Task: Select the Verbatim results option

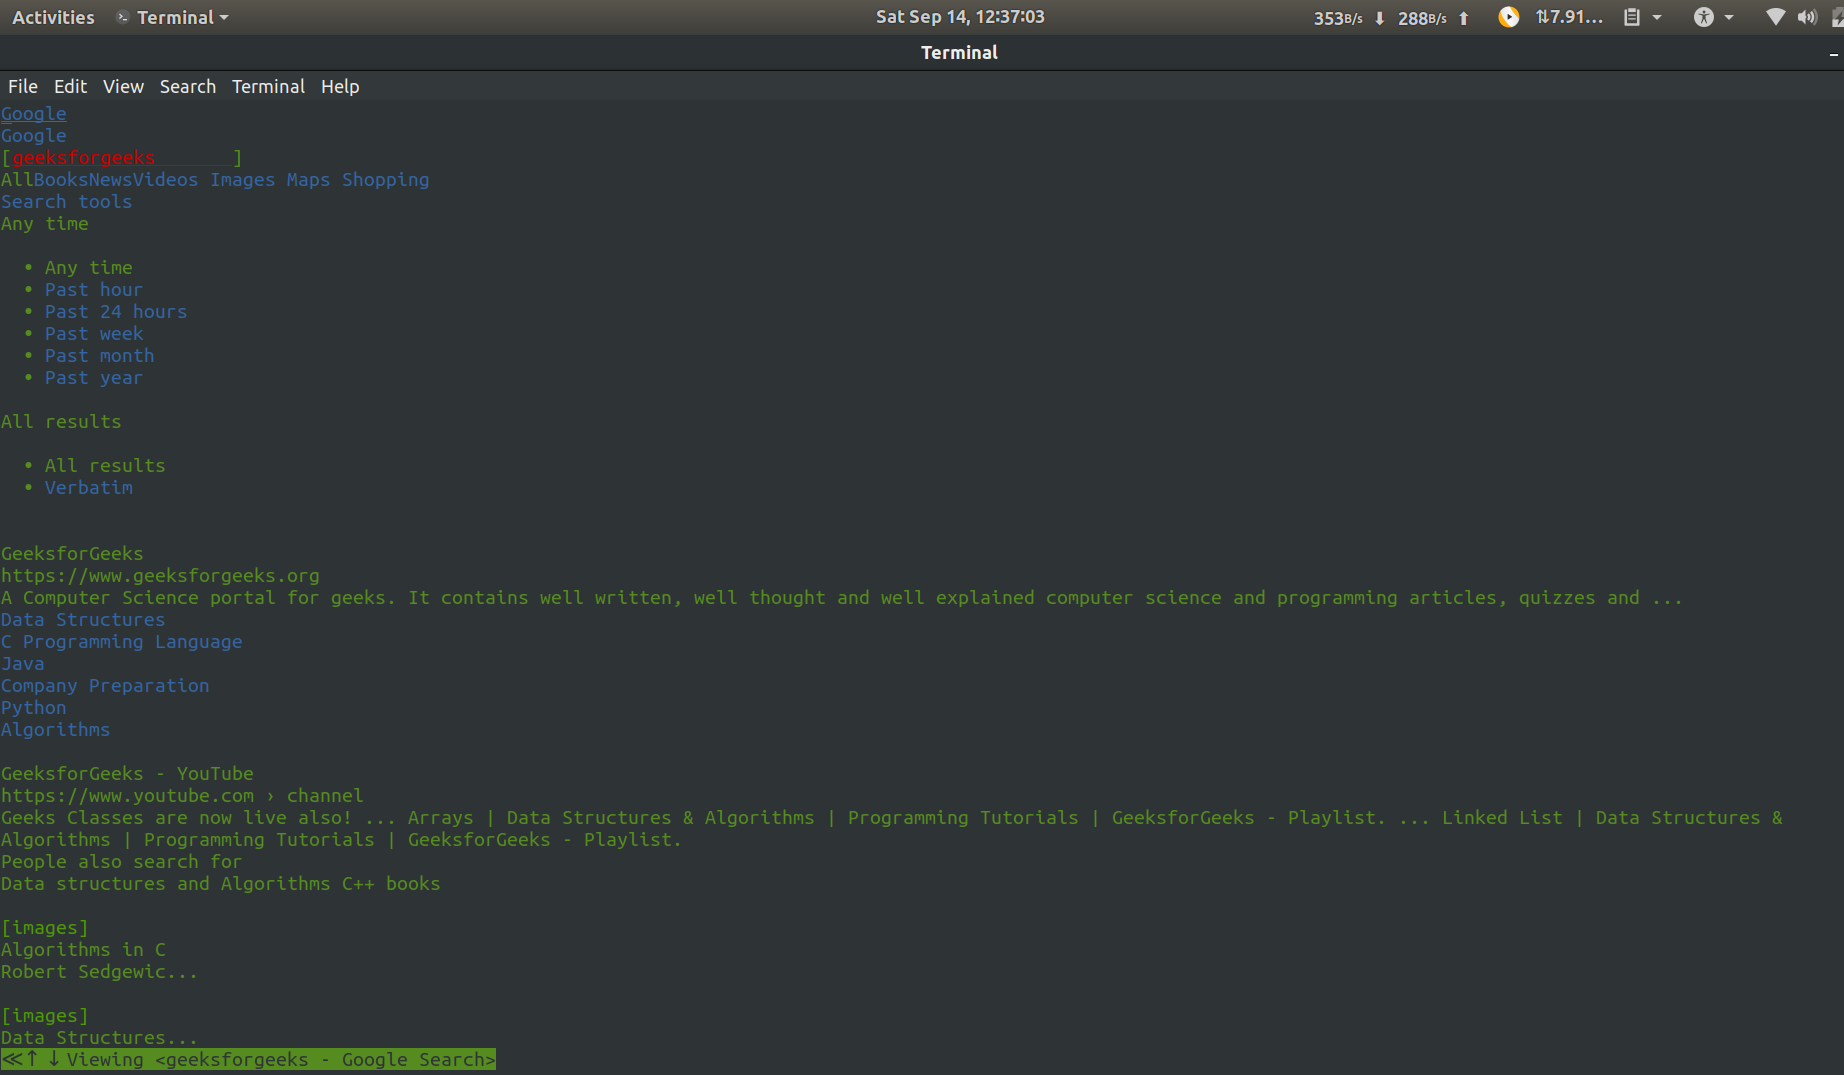Action: pyautogui.click(x=89, y=488)
